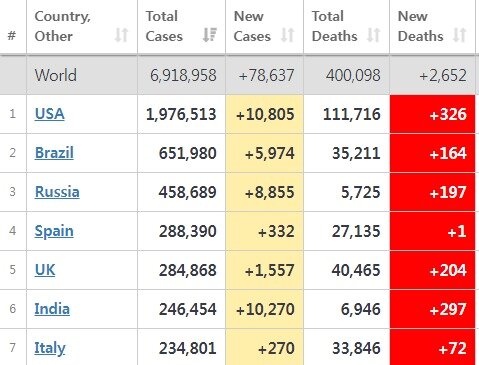Screen dimensions: 479x365
Task: Sort by Country, Other column arrows
Action: [121, 35]
